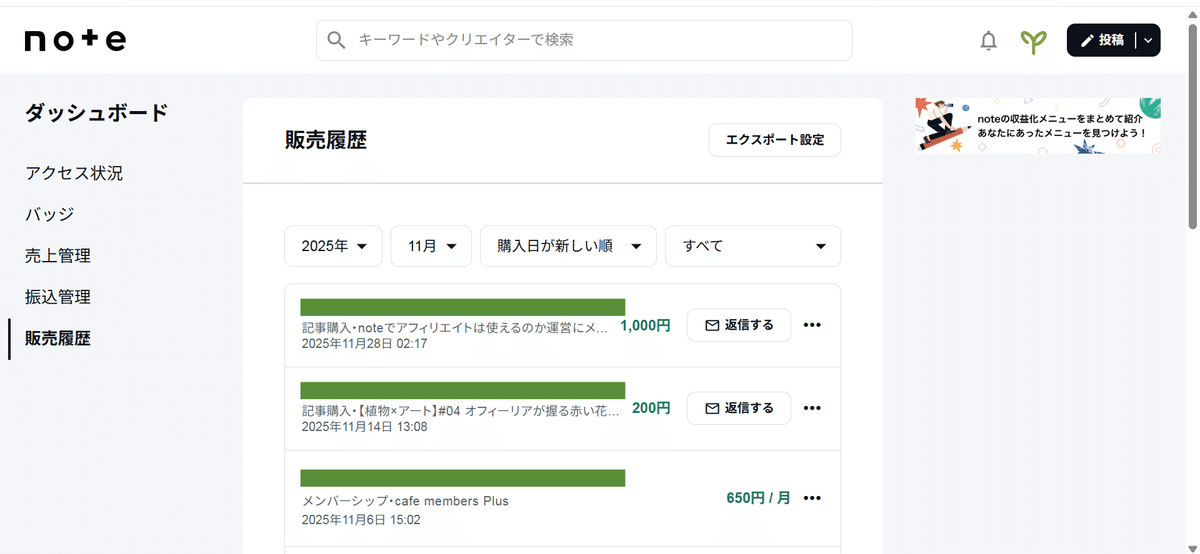Click 返信する for the 1,000円 purchase
Viewport: 1200px width, 554px height.
(739, 325)
